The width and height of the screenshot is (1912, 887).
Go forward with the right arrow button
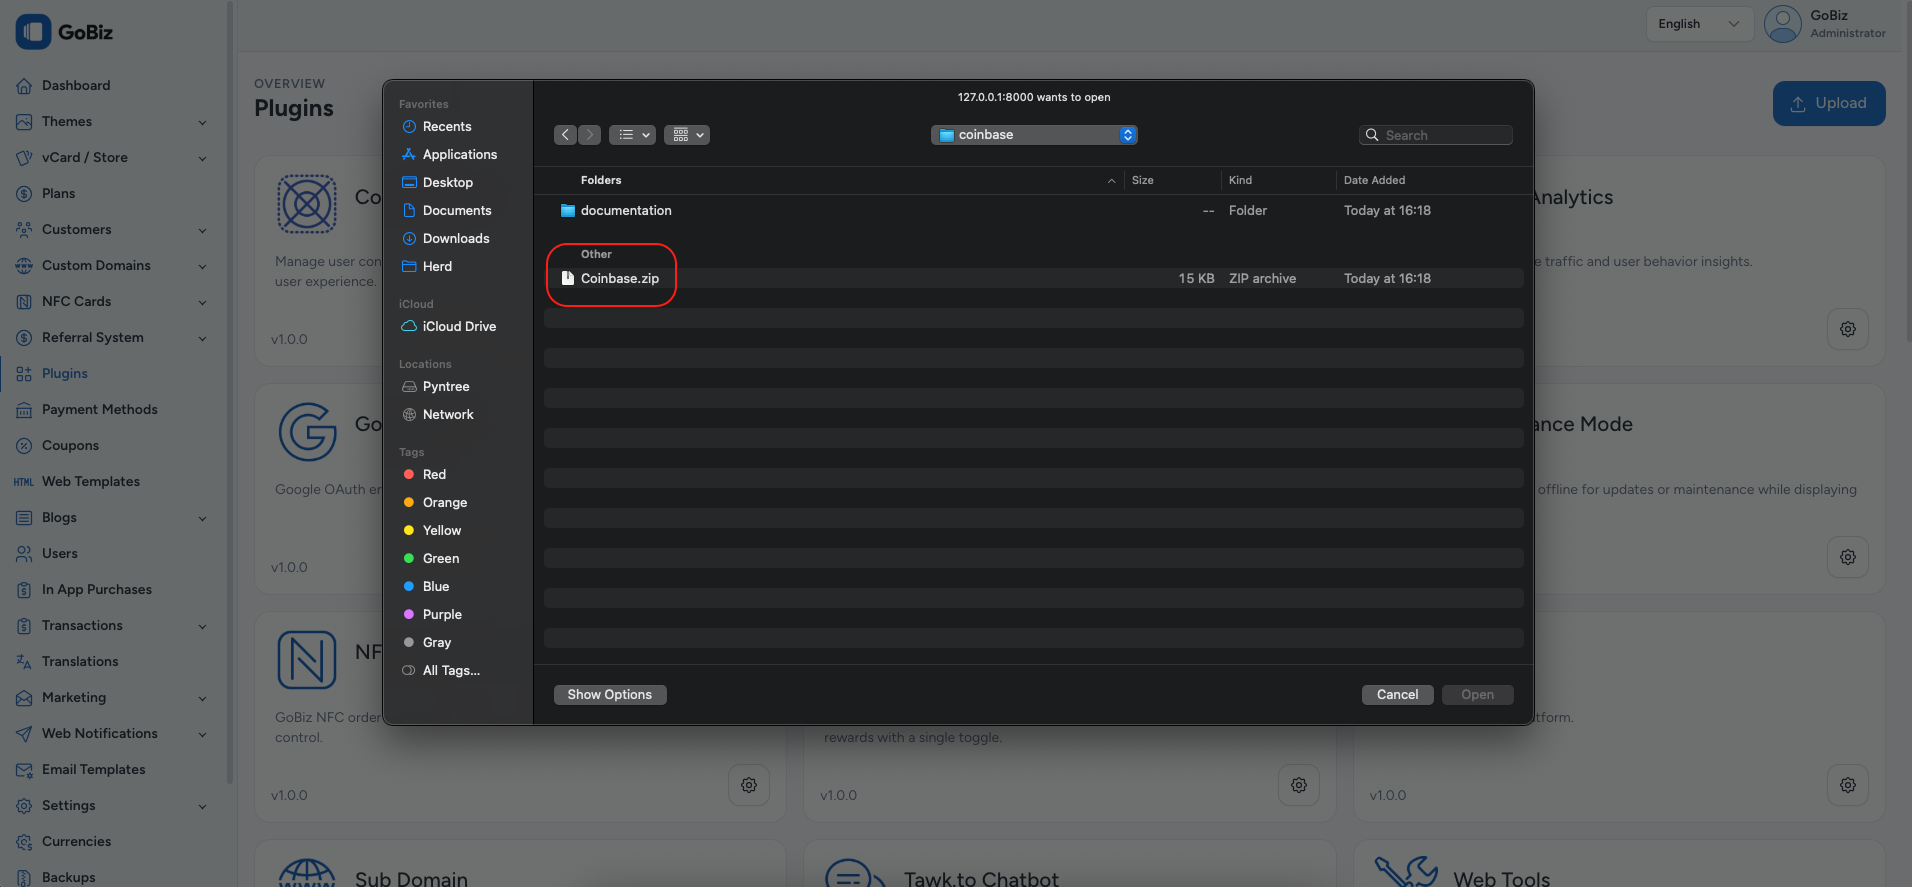589,135
